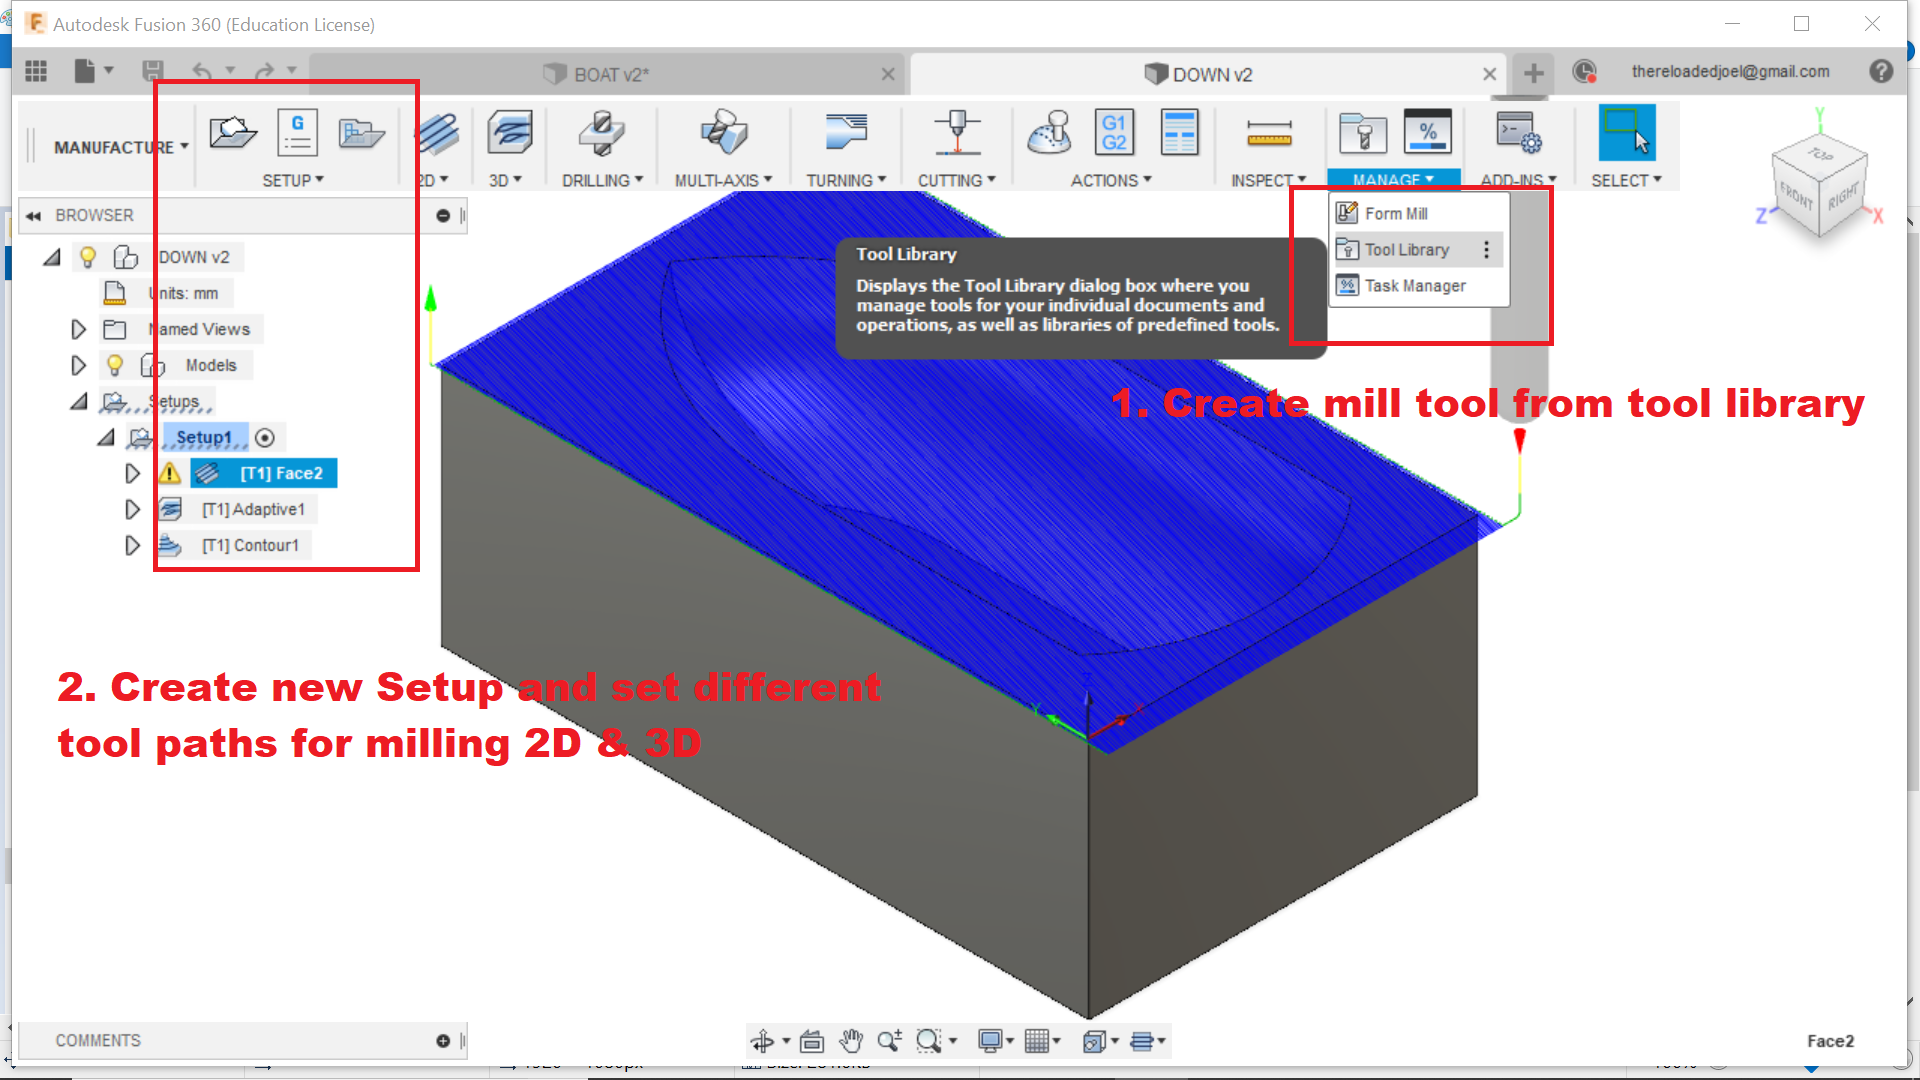The width and height of the screenshot is (1920, 1080).
Task: Expand the [T1] Adaptive1 operation
Action: tap(132, 510)
